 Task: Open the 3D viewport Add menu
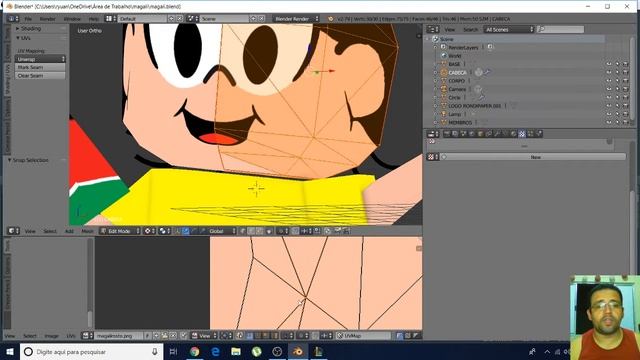point(69,231)
